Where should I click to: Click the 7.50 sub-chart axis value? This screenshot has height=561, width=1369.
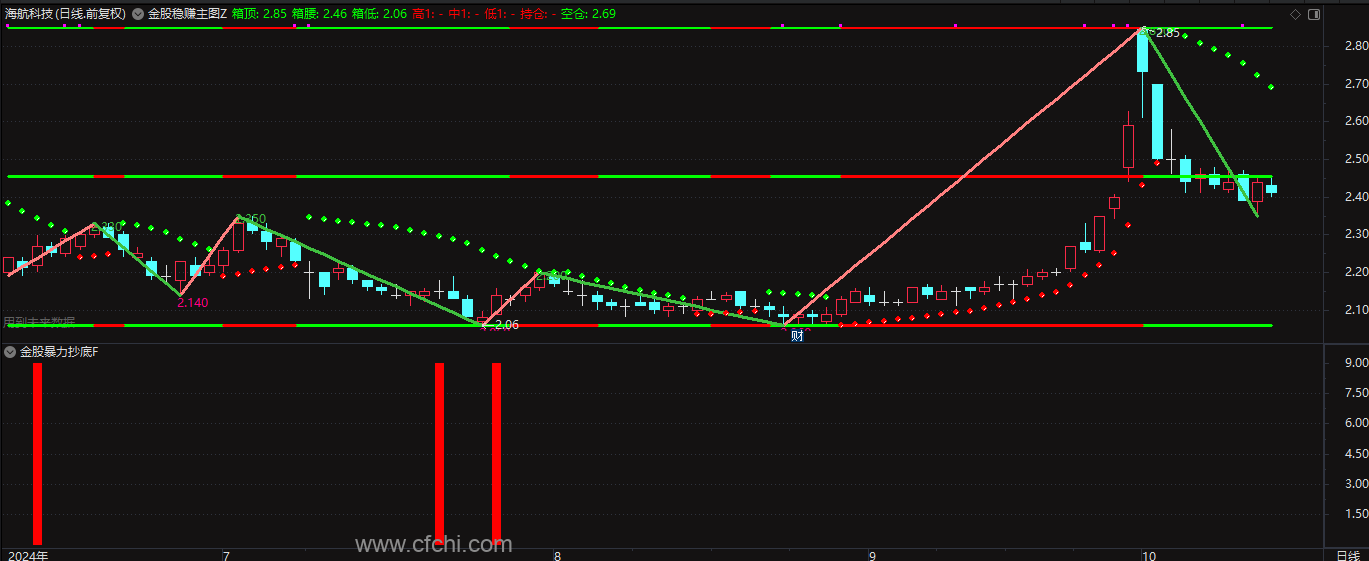[1355, 394]
